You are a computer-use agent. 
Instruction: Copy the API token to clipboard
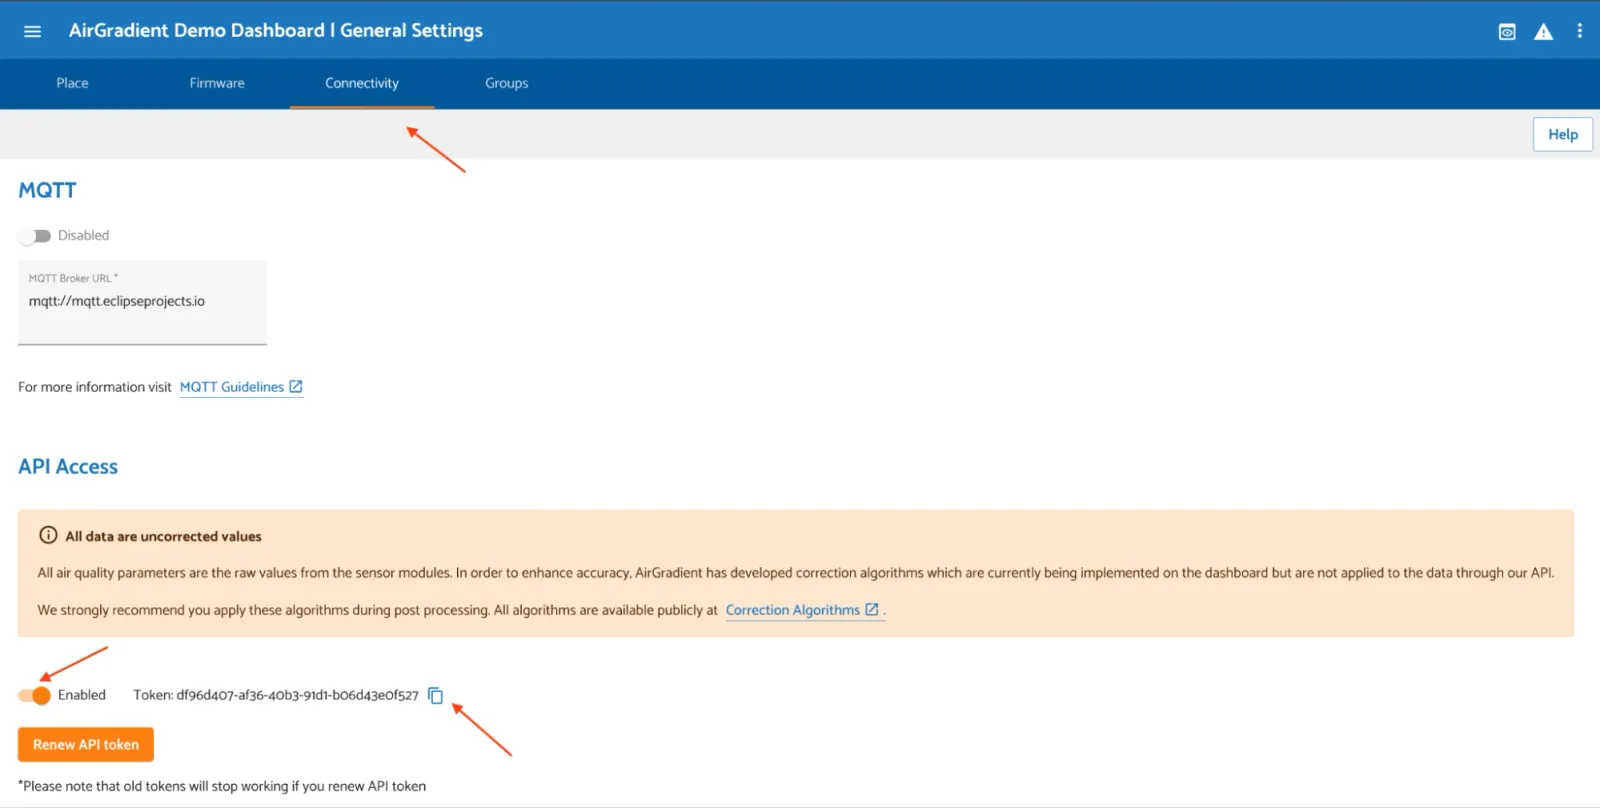coord(436,696)
